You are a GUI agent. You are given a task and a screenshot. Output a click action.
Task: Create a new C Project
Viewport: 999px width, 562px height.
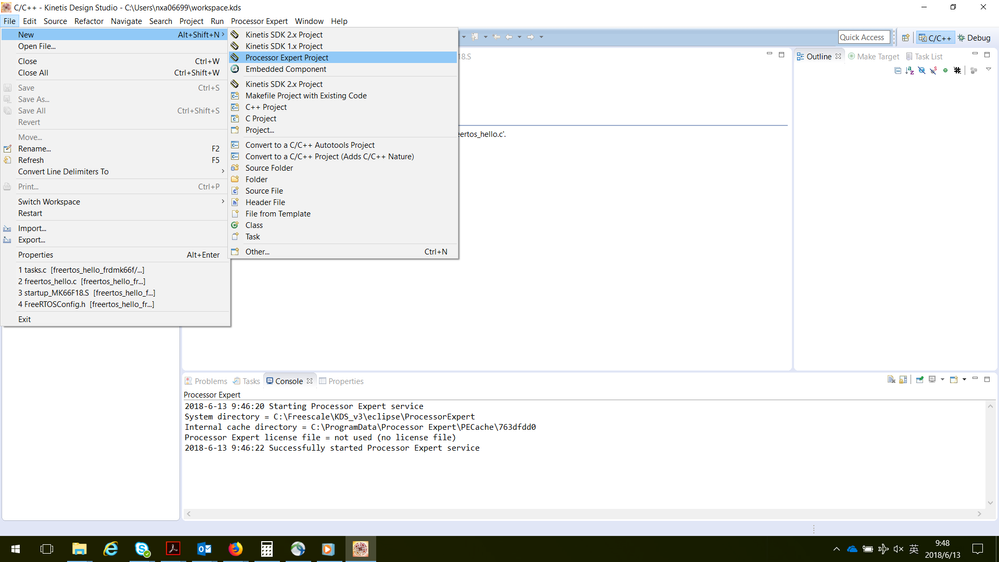coord(343,119)
